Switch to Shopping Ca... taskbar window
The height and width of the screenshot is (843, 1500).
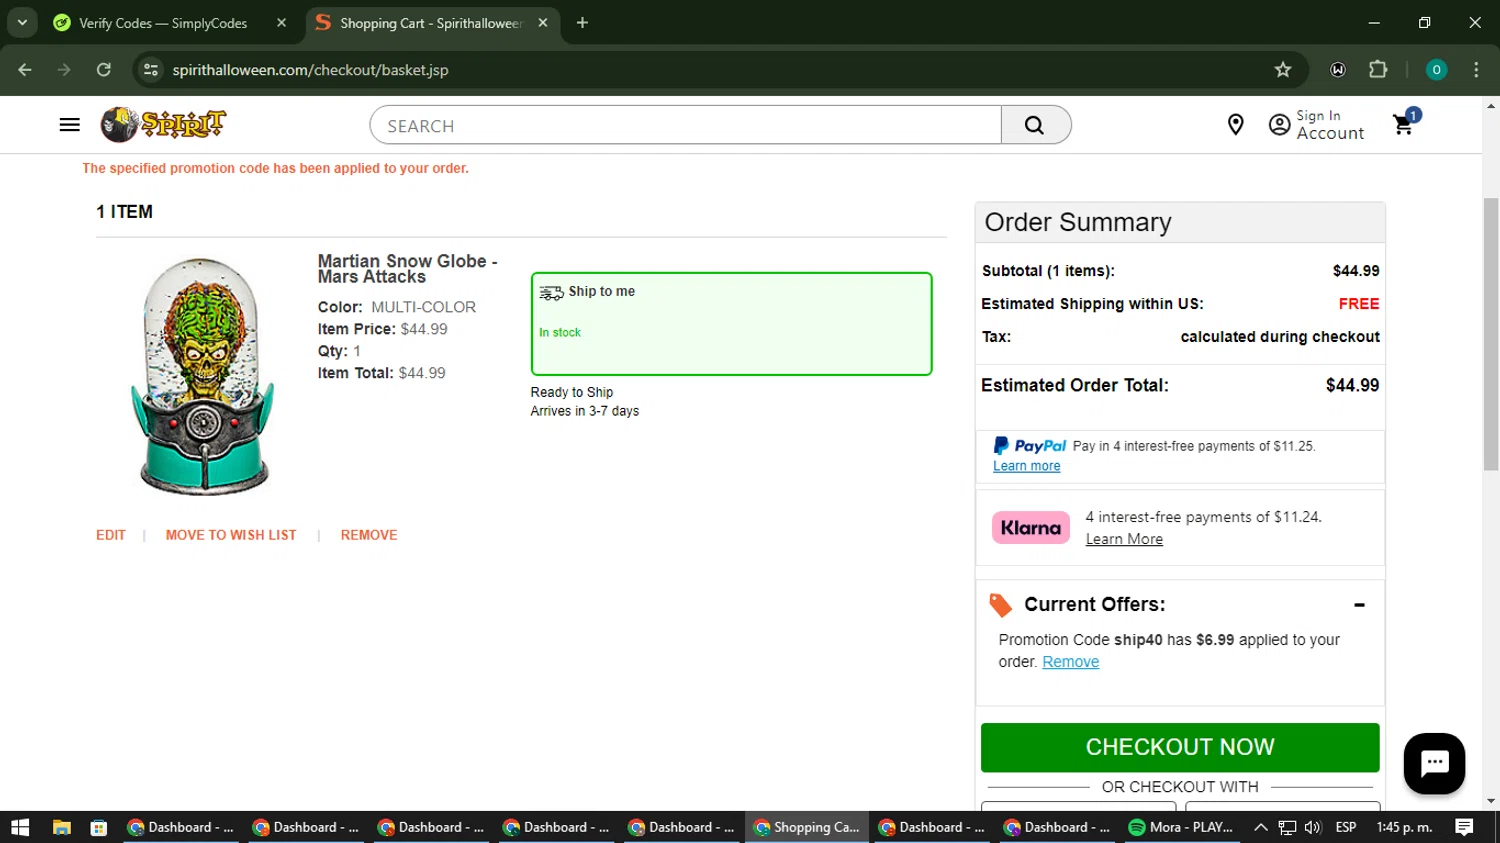tap(806, 827)
